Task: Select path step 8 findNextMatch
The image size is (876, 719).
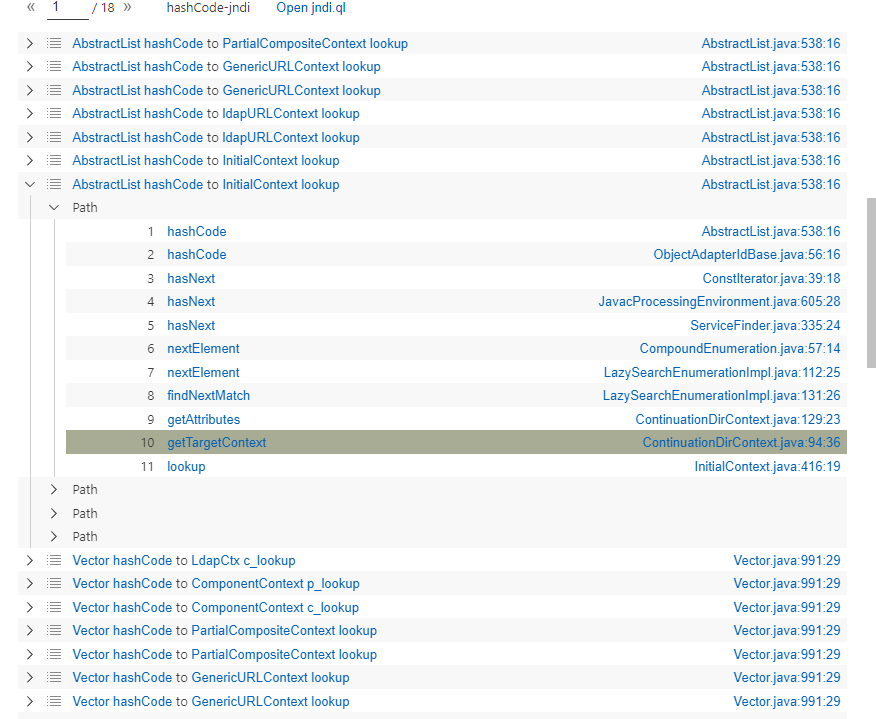Action: (x=208, y=396)
